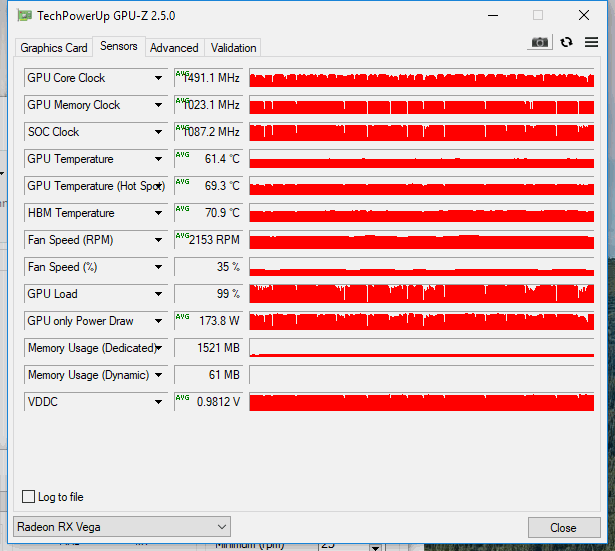Click the GPU-Z app icon in title bar
This screenshot has height=551, width=615.
tap(24, 16)
